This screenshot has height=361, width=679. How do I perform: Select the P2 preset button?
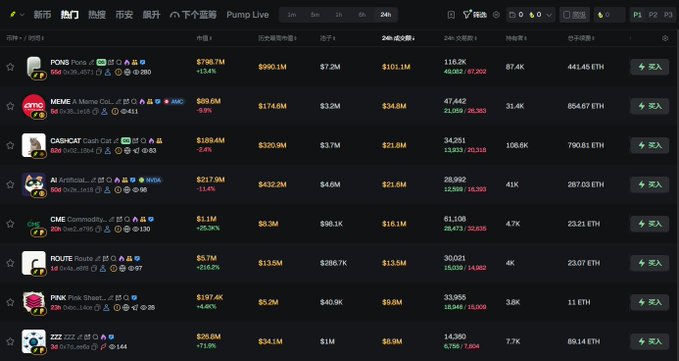653,15
